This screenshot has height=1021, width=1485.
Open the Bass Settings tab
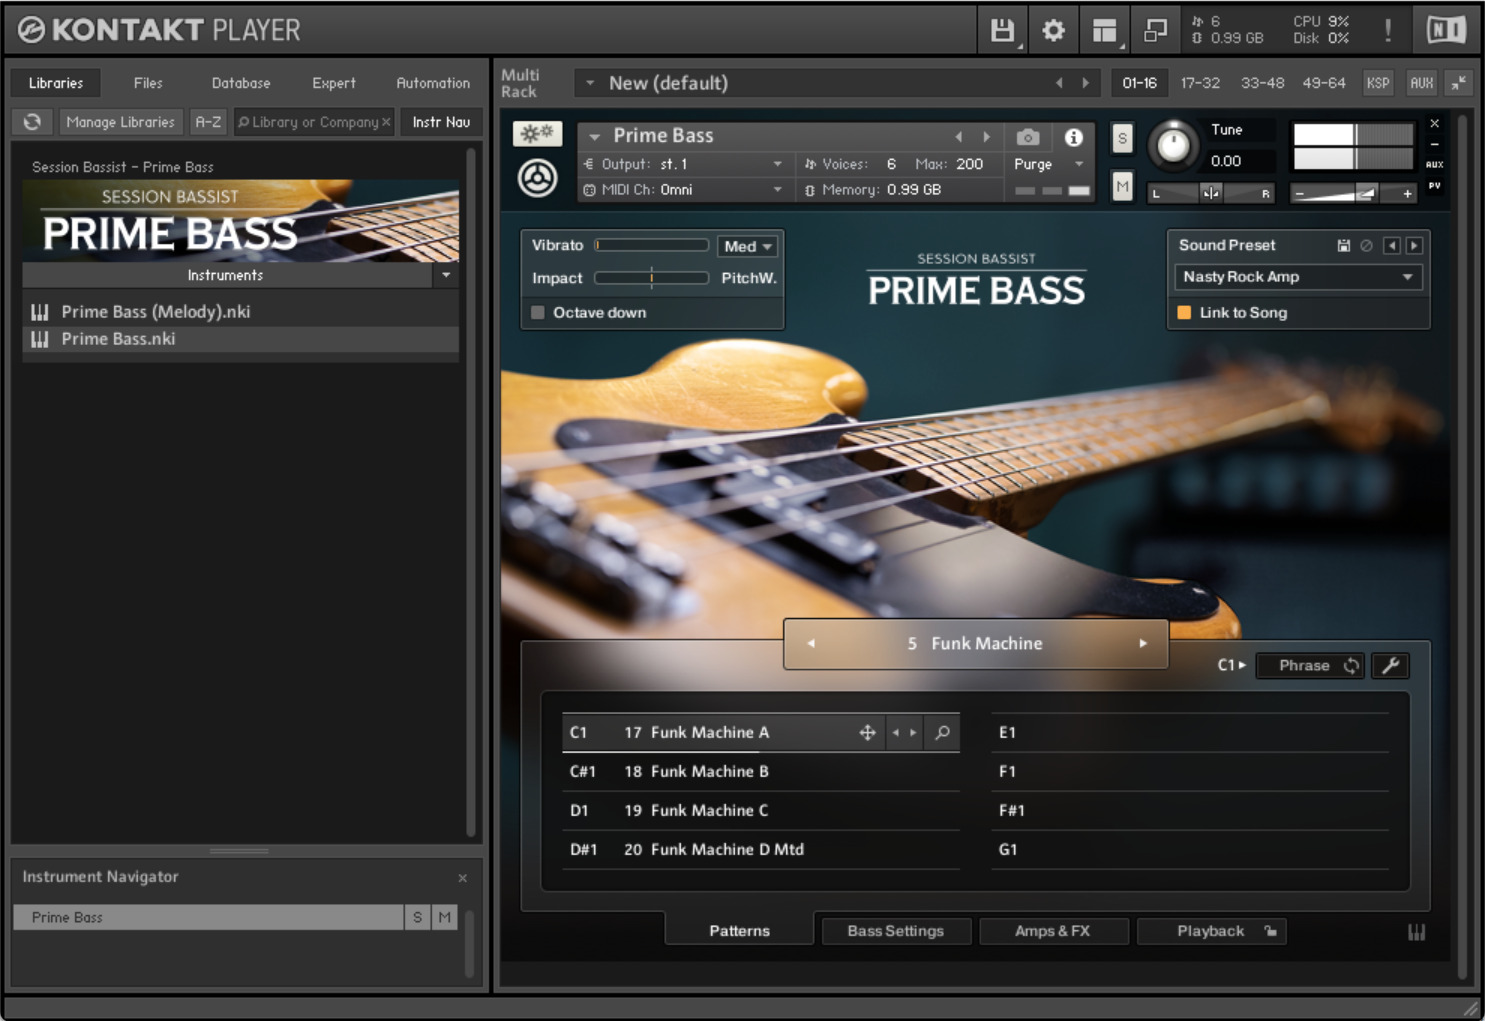point(896,931)
